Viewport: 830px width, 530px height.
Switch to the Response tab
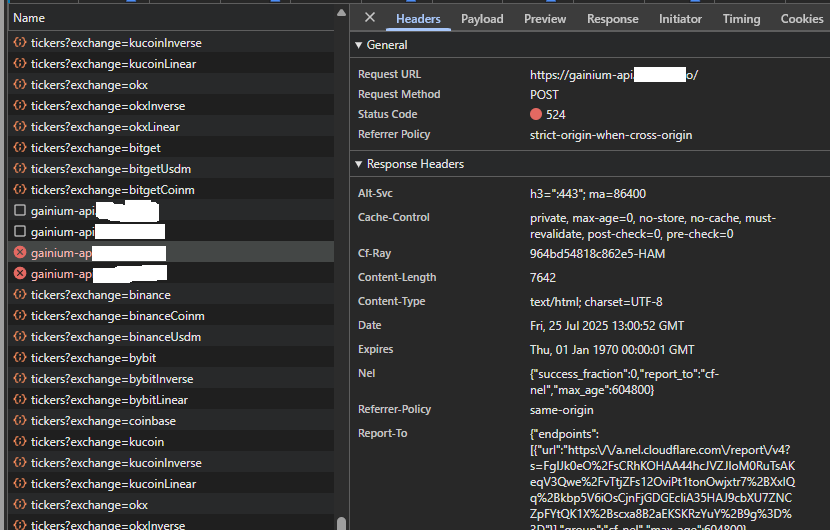coord(612,19)
